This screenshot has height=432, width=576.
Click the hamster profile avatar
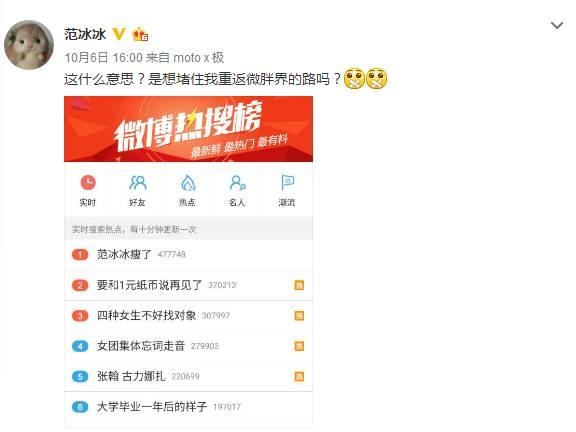(x=29, y=45)
